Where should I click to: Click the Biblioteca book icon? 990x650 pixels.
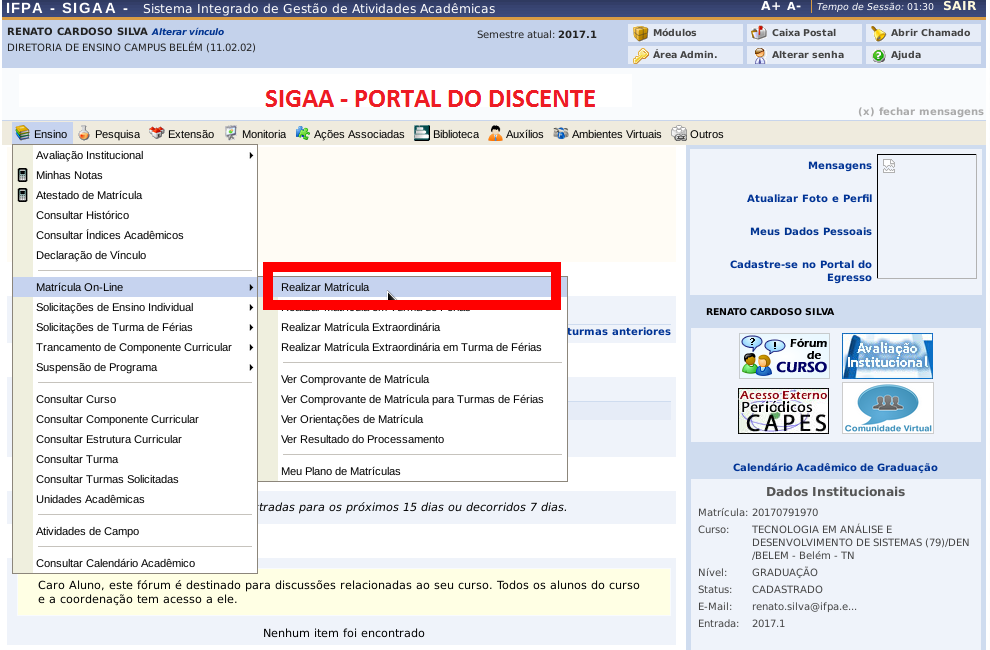click(x=422, y=133)
